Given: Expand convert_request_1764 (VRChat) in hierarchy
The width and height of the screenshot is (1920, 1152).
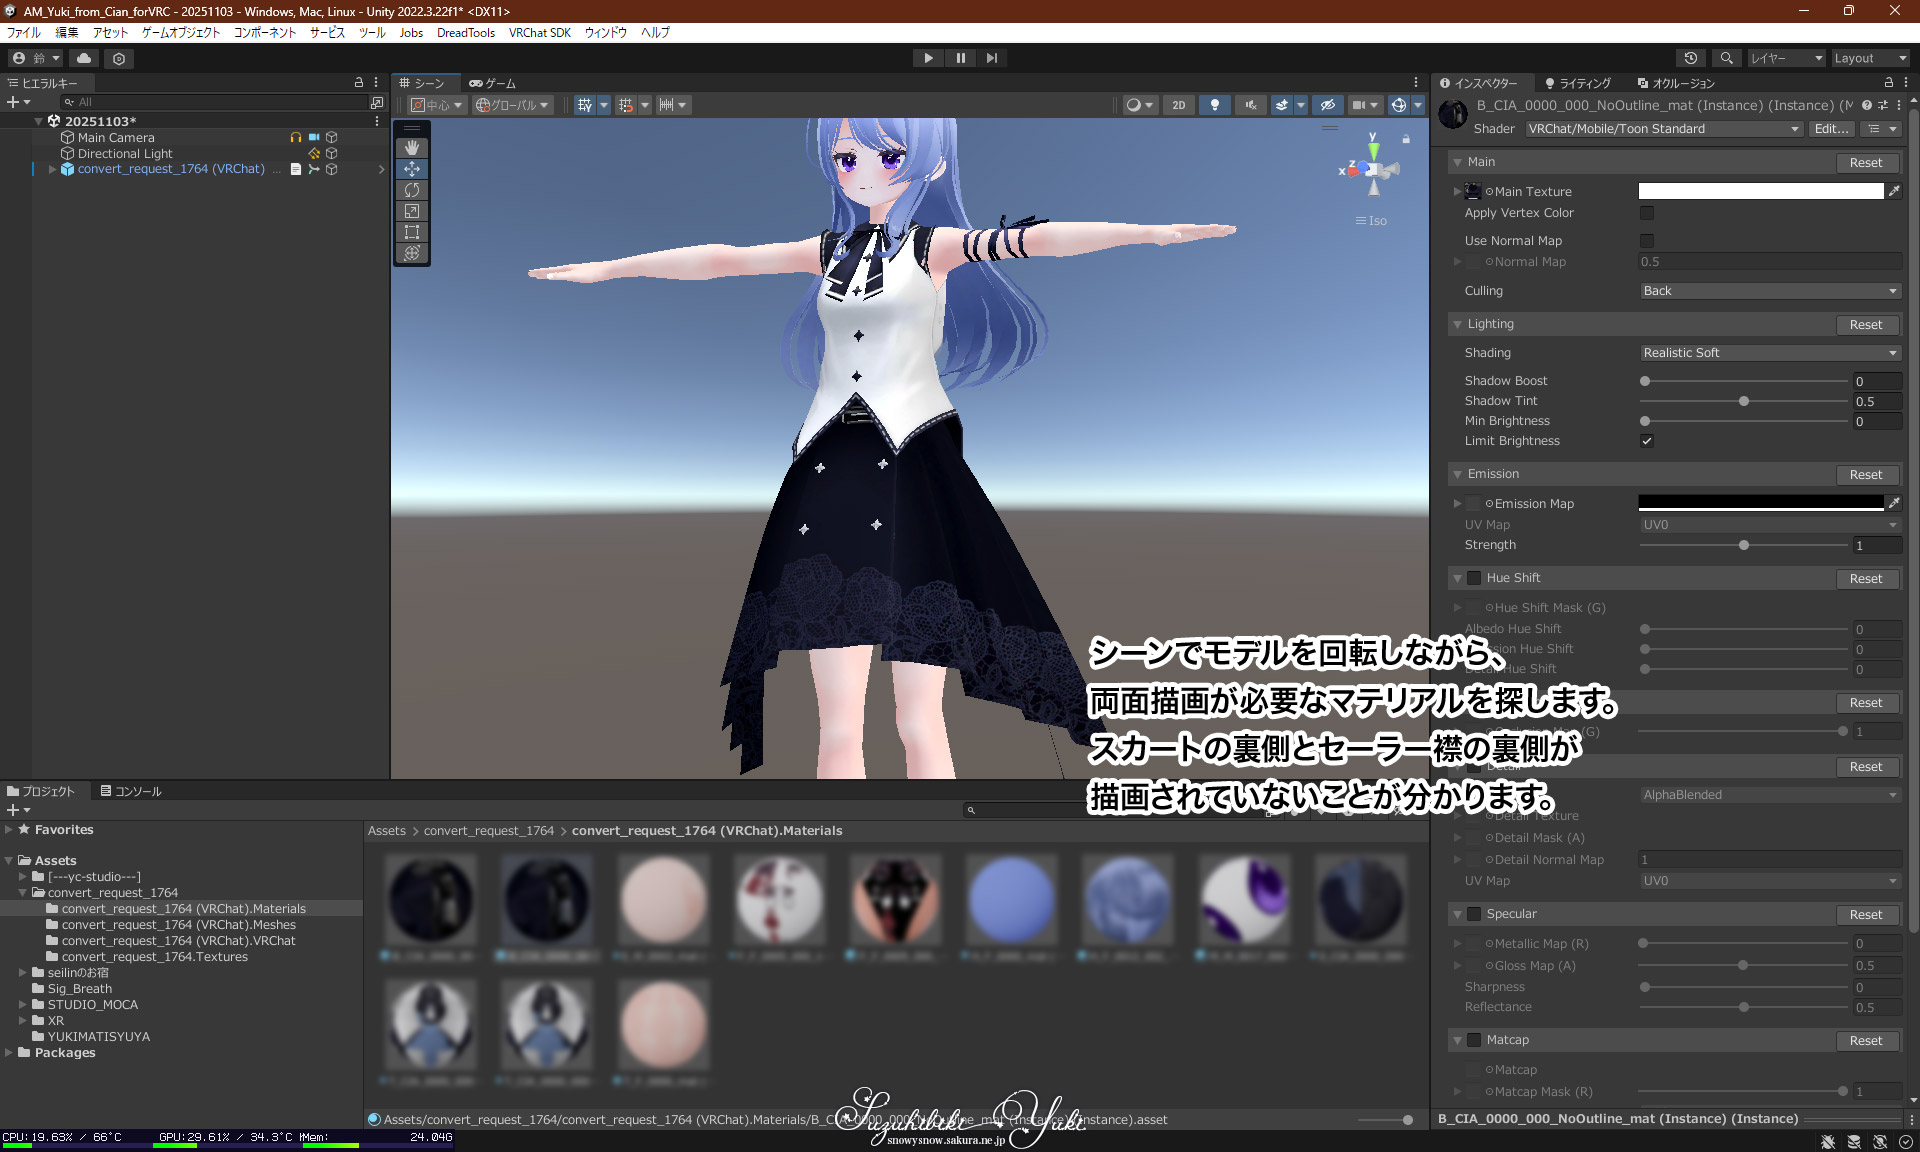Looking at the screenshot, I should 52,169.
